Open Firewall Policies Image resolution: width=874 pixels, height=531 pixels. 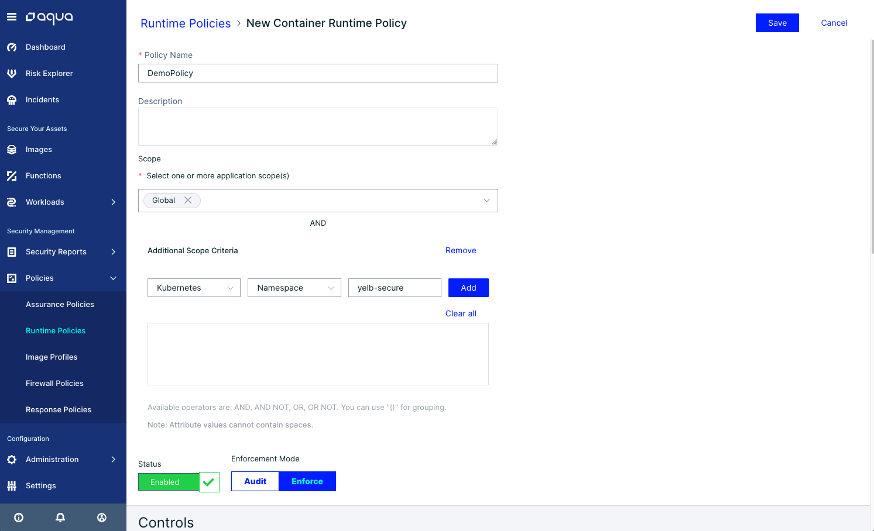tap(54, 383)
